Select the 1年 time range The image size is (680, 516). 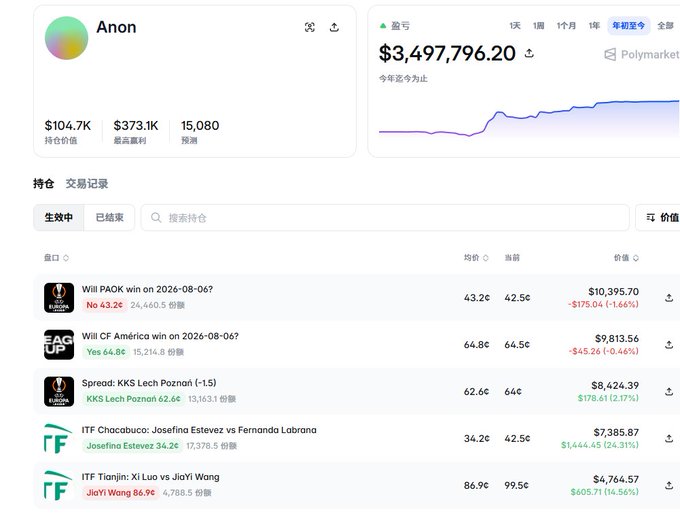pos(594,26)
